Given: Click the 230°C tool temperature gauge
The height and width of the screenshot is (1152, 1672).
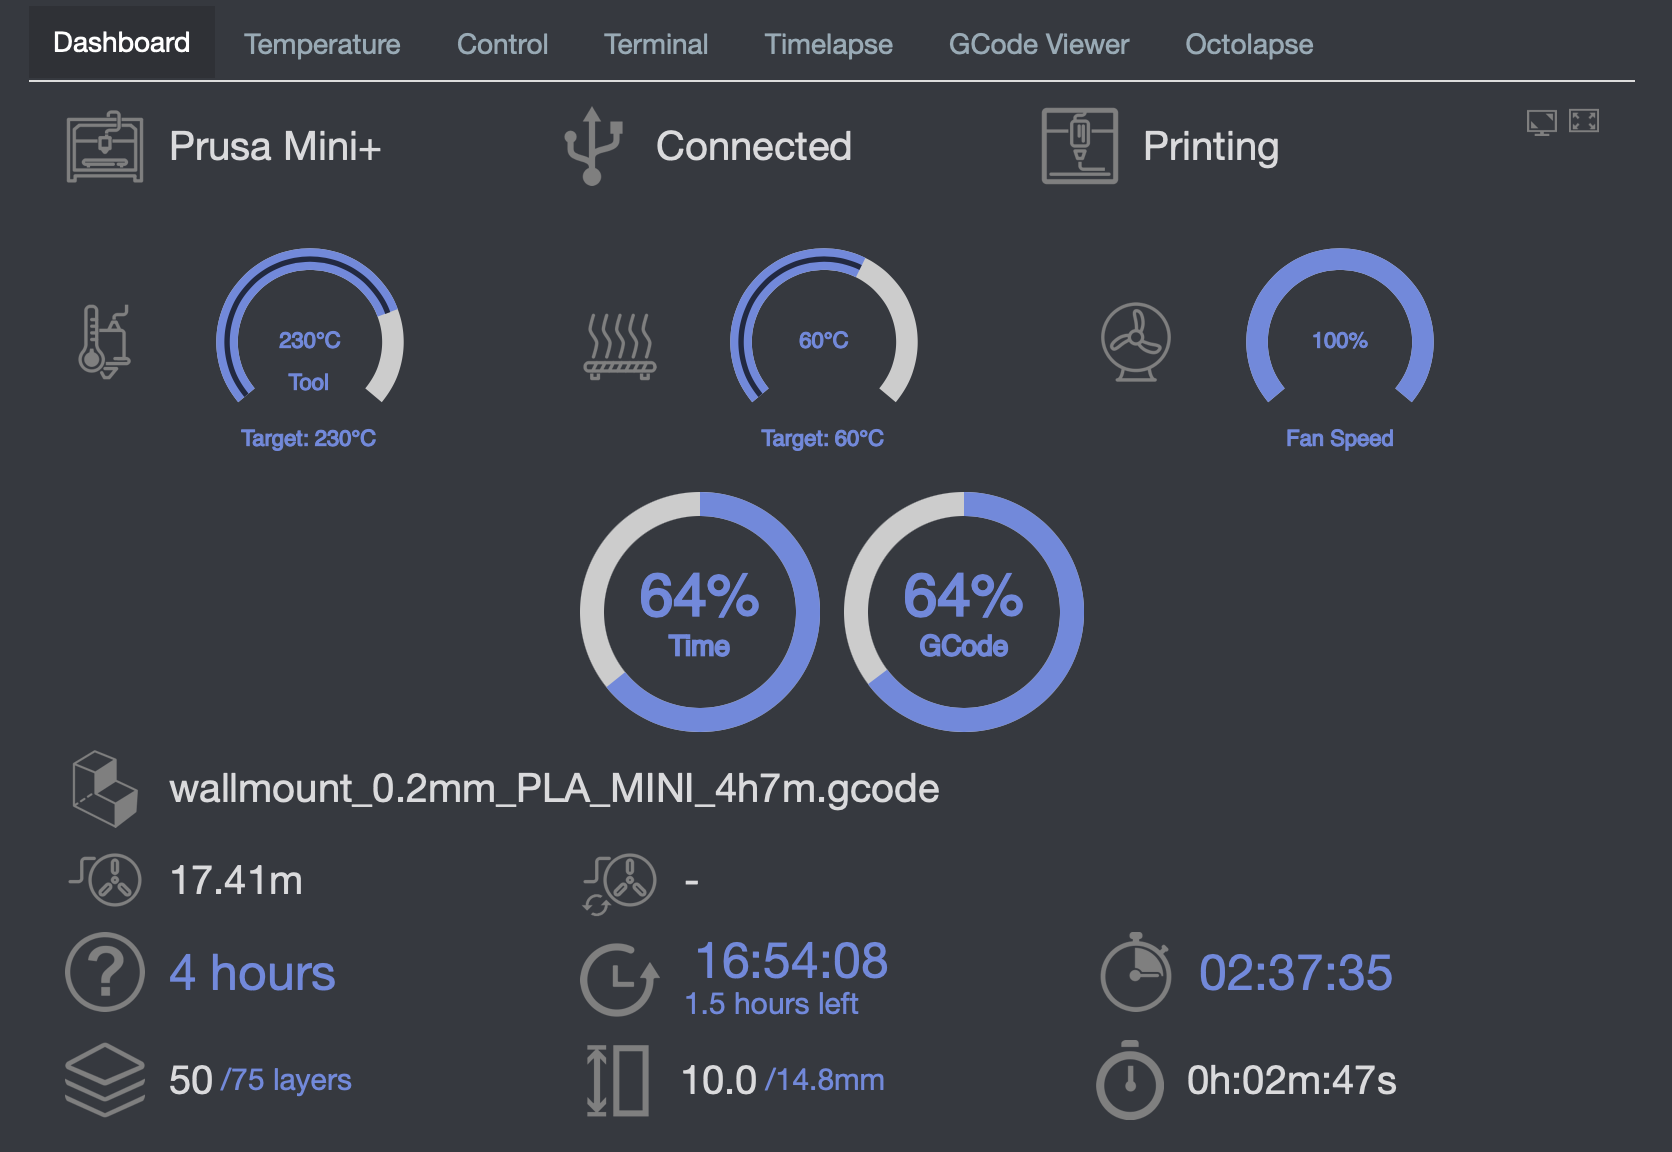Looking at the screenshot, I should 309,341.
